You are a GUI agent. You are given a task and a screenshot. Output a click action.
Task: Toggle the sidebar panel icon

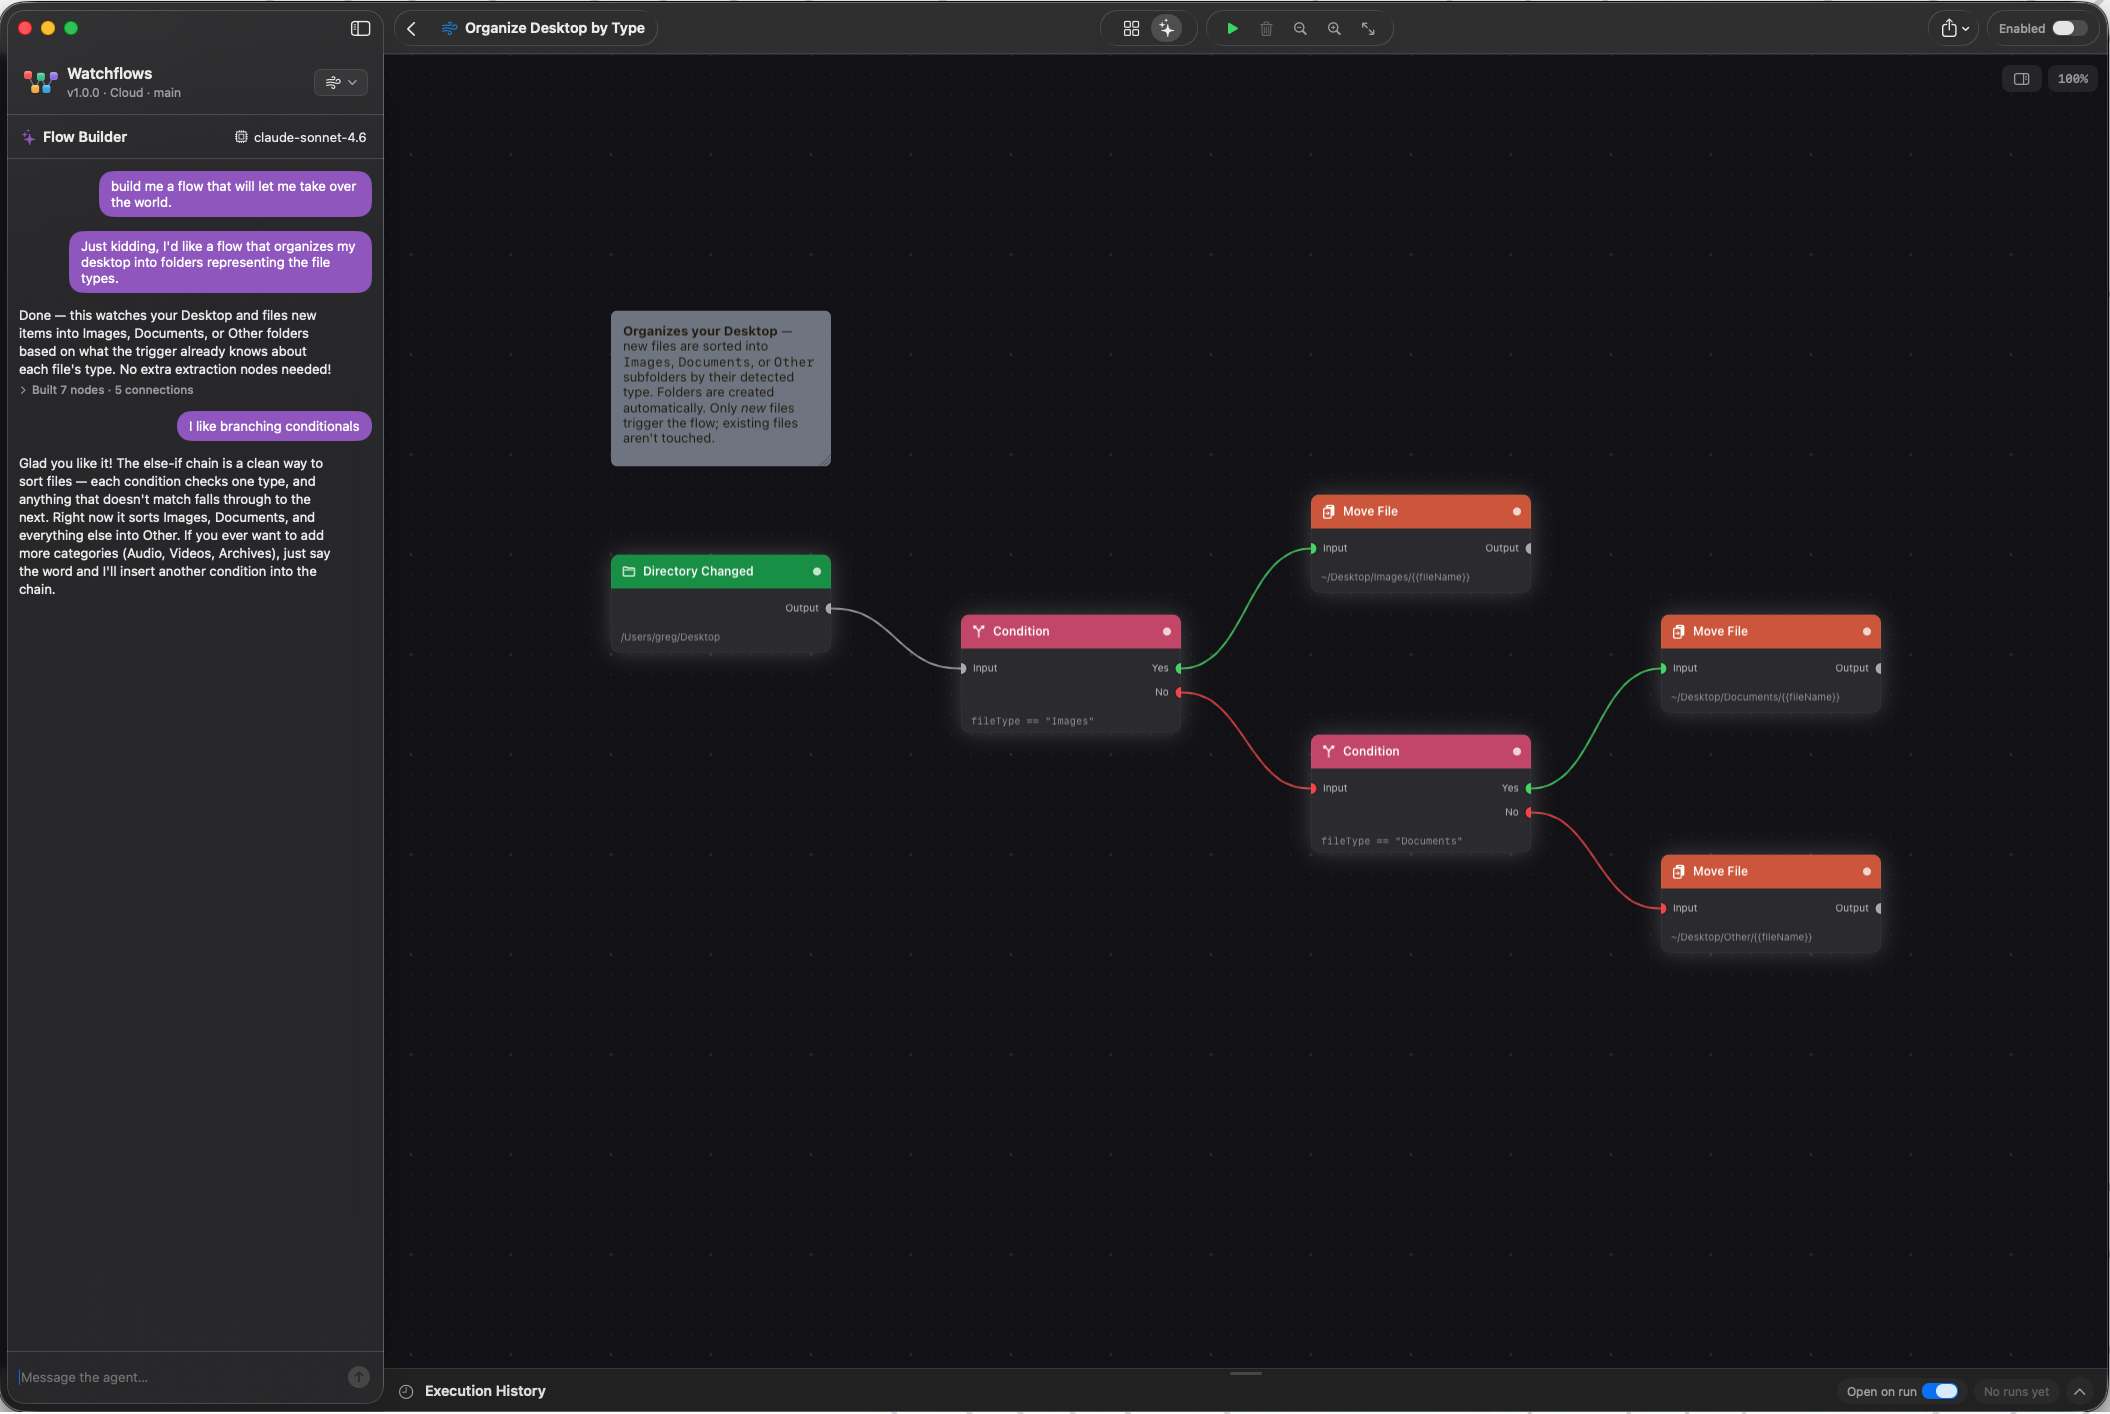(x=360, y=28)
